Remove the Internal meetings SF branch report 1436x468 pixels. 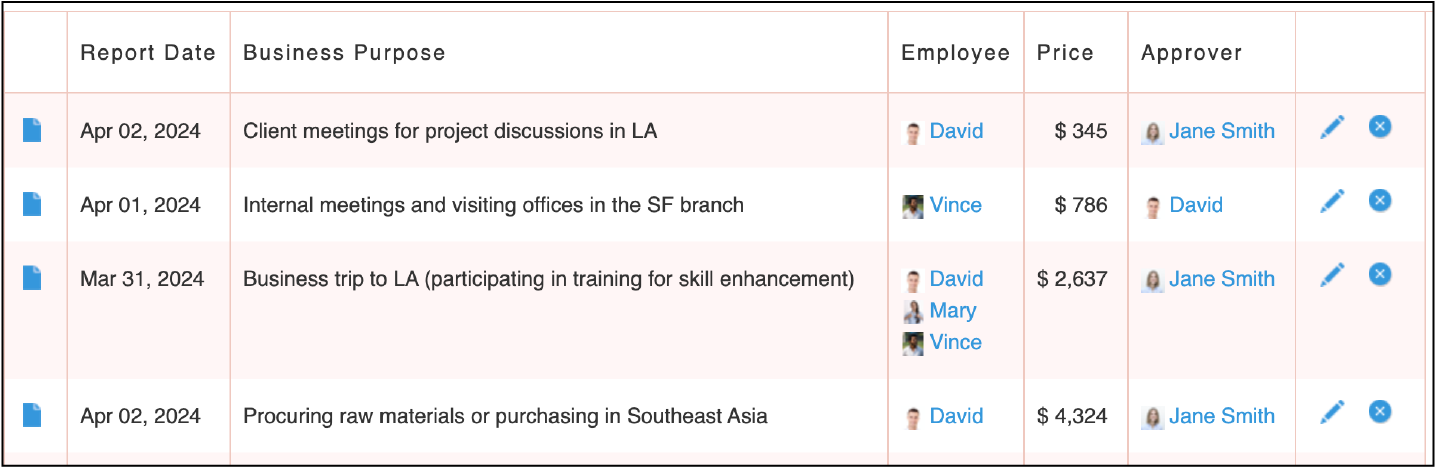click(x=1380, y=201)
